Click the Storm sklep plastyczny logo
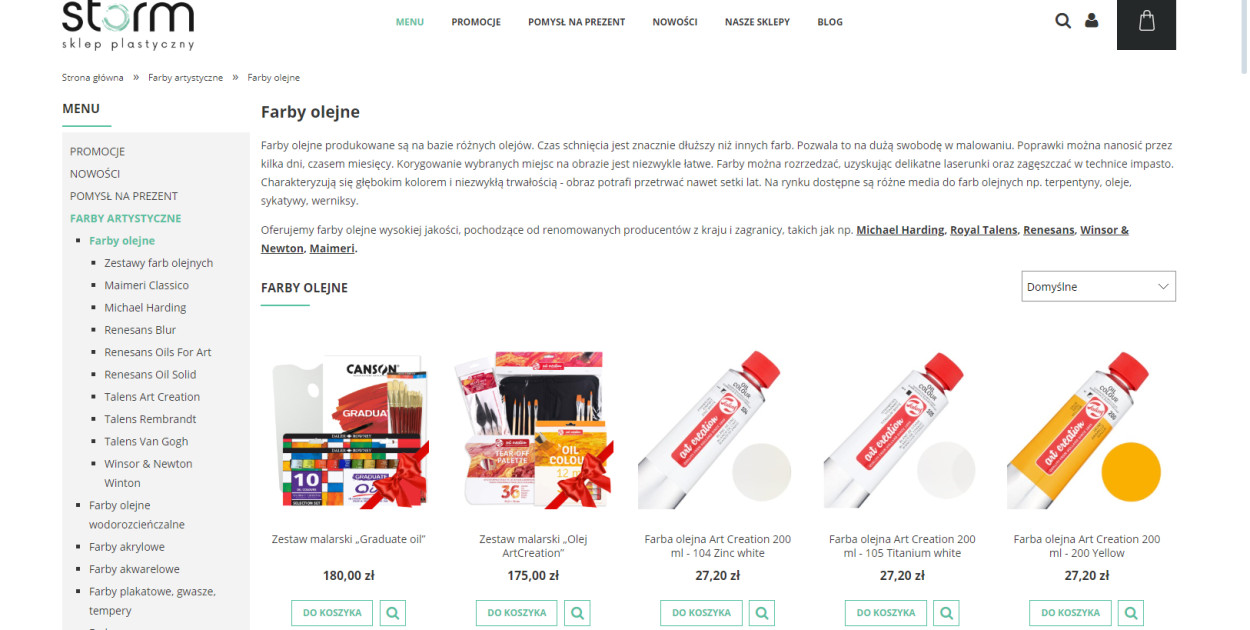The width and height of the screenshot is (1250, 630). pos(128,24)
